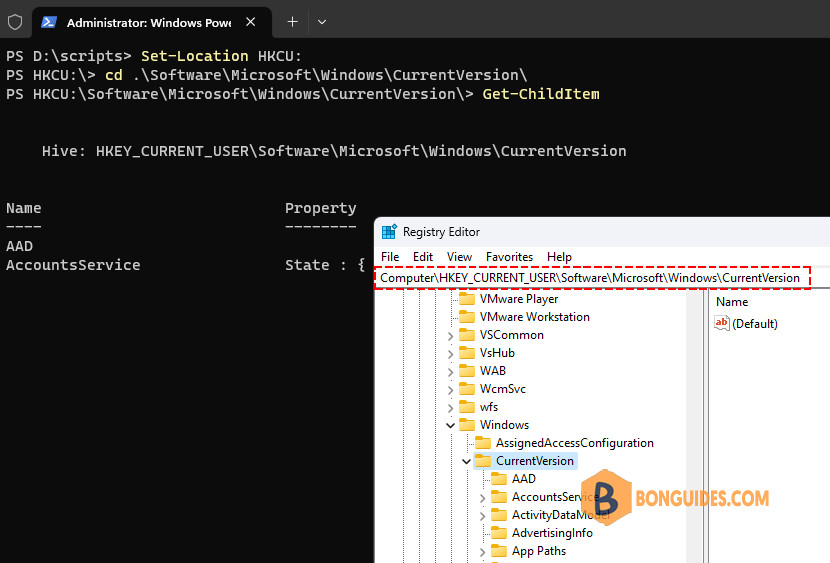Collapse the CurrentVersion key
Image resolution: width=830 pixels, height=563 pixels.
pyautogui.click(x=466, y=461)
